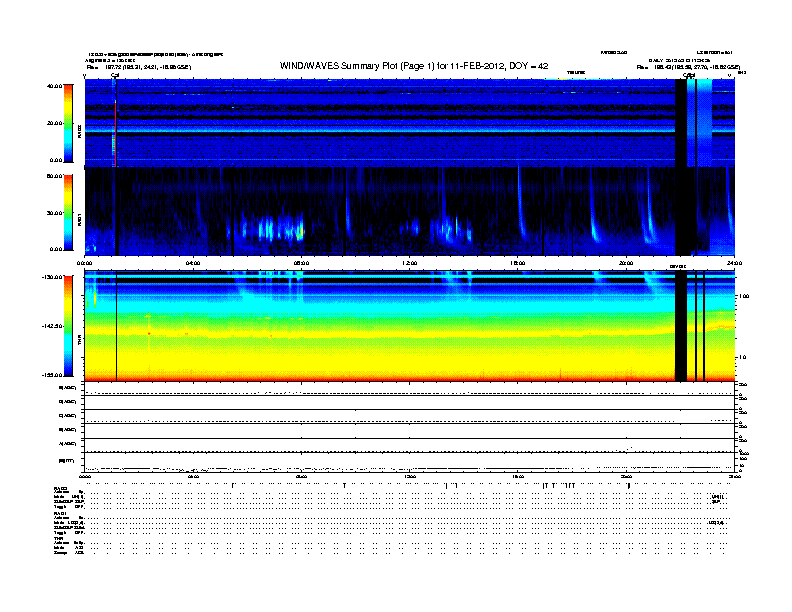Select the -155.00 label on TNR scale
792x612 pixels.
52,375
